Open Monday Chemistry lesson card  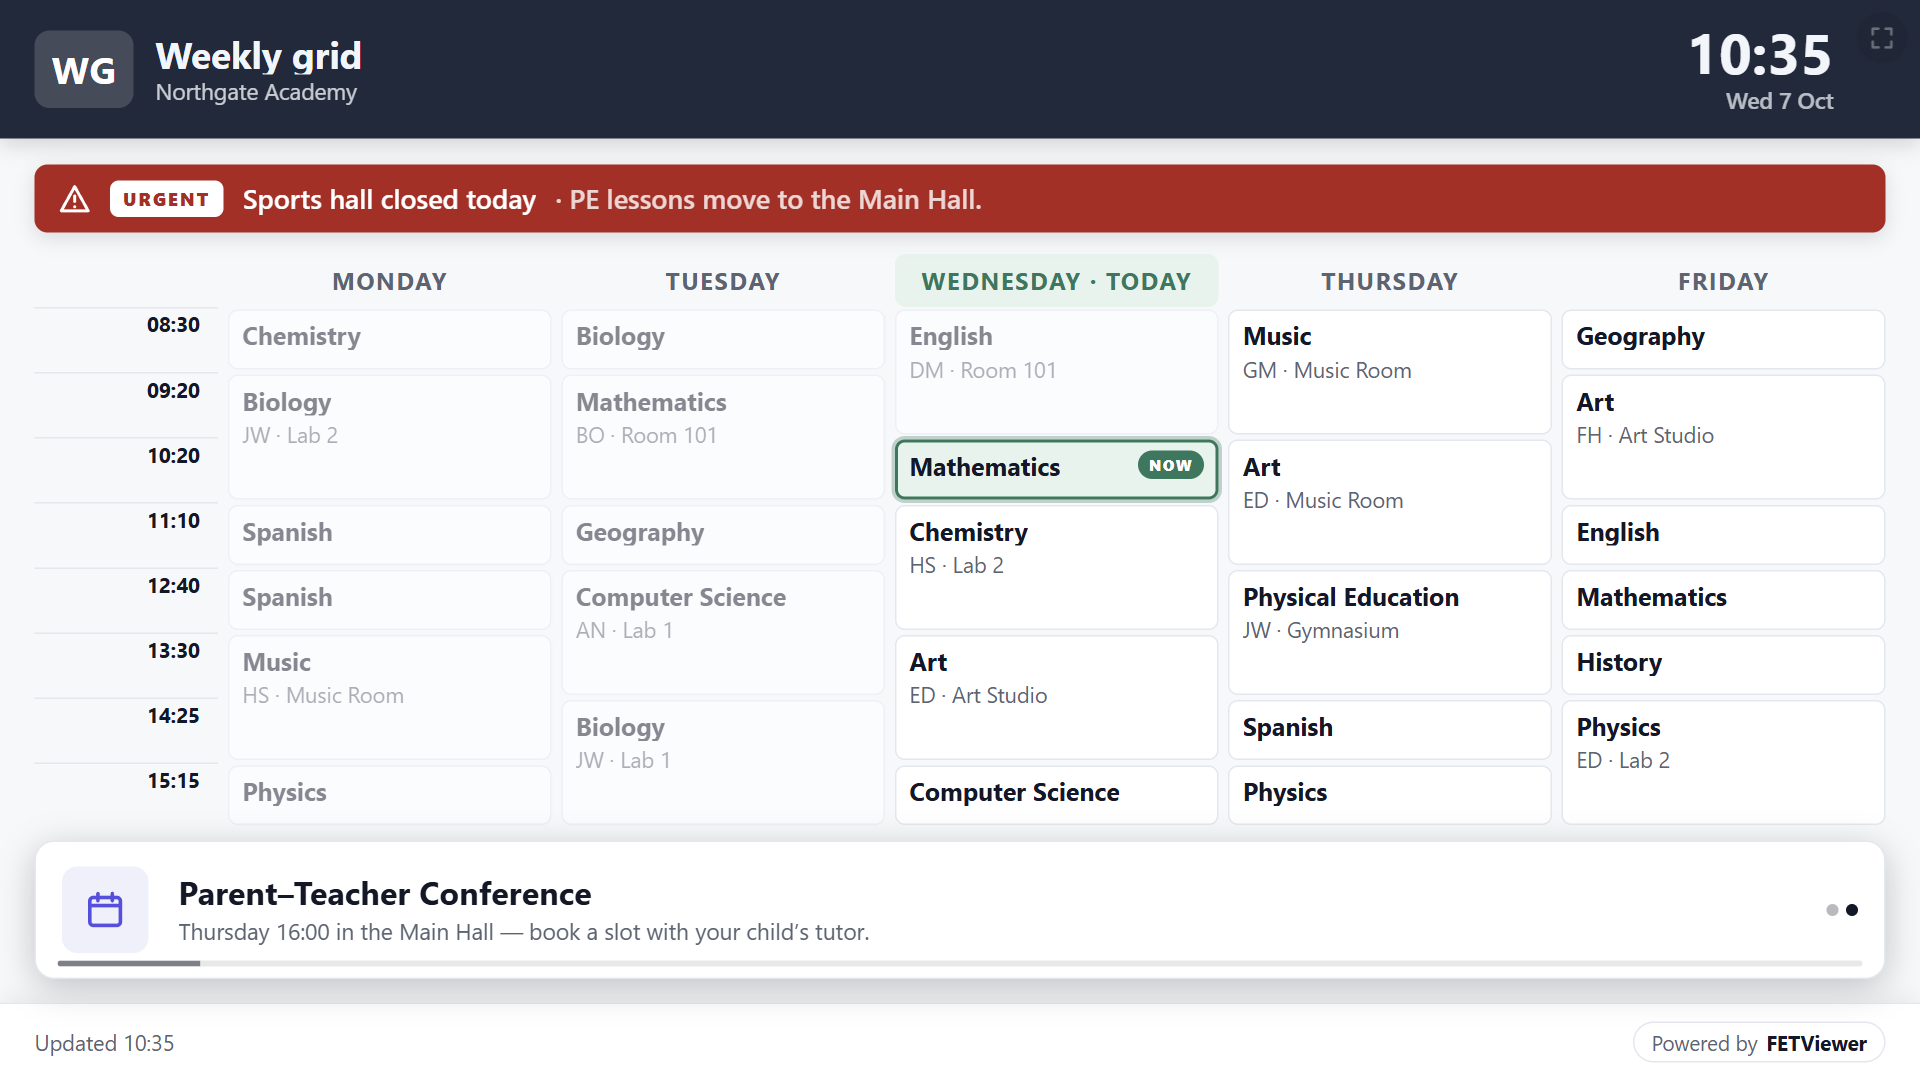[389, 339]
